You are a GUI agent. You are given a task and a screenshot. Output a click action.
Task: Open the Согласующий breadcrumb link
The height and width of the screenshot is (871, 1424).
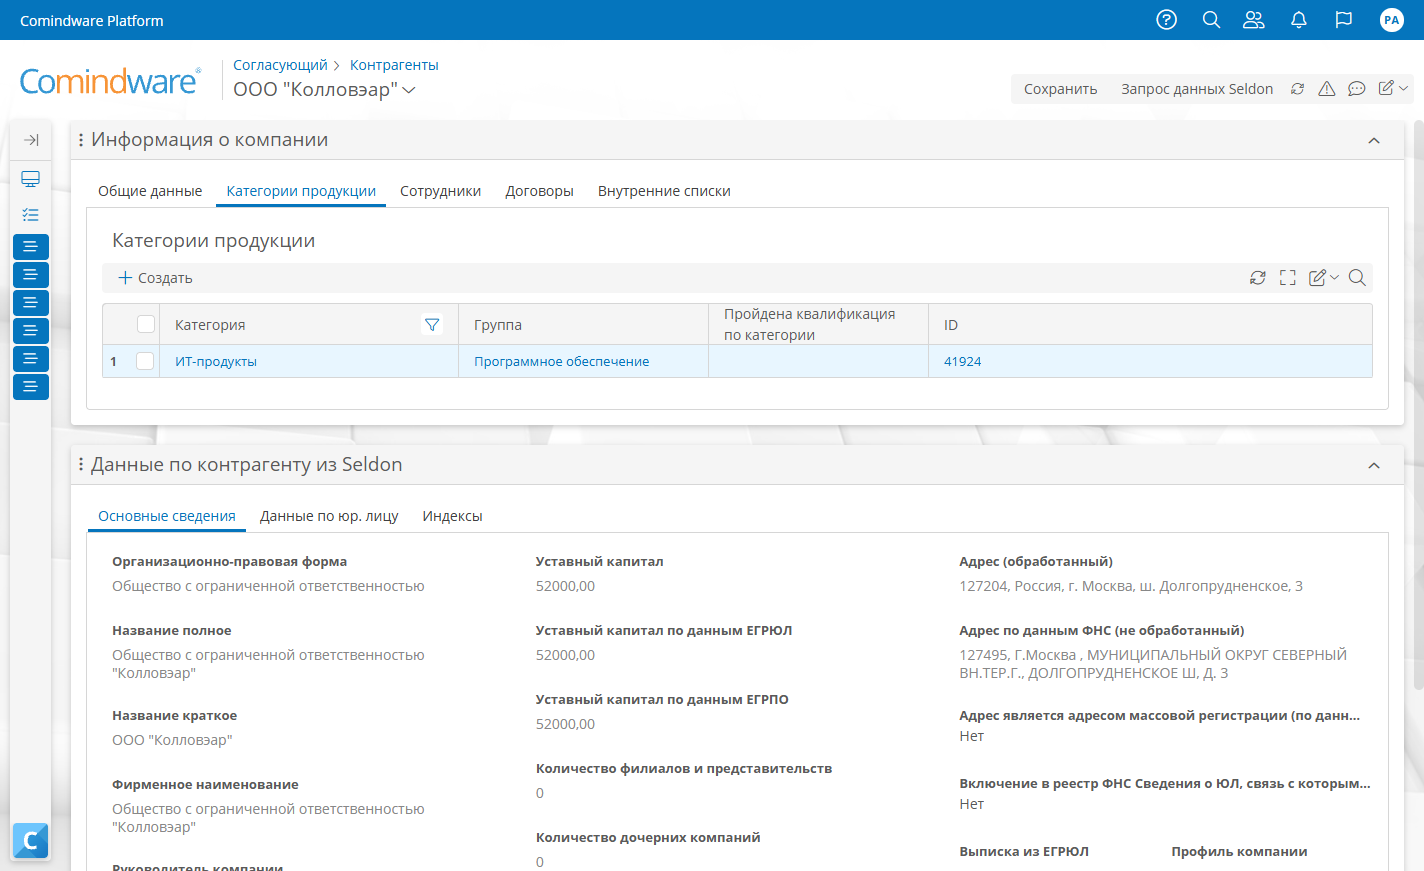(x=280, y=65)
